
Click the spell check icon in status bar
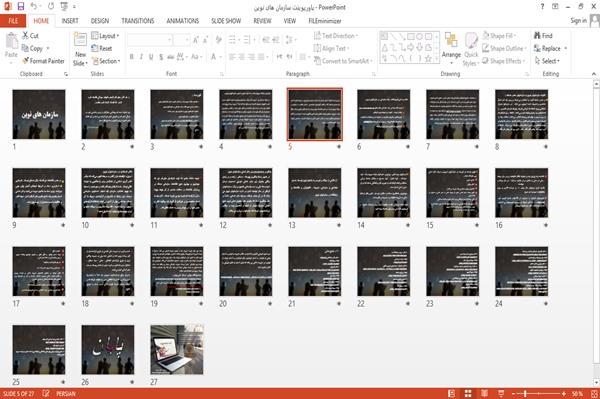[46, 393]
